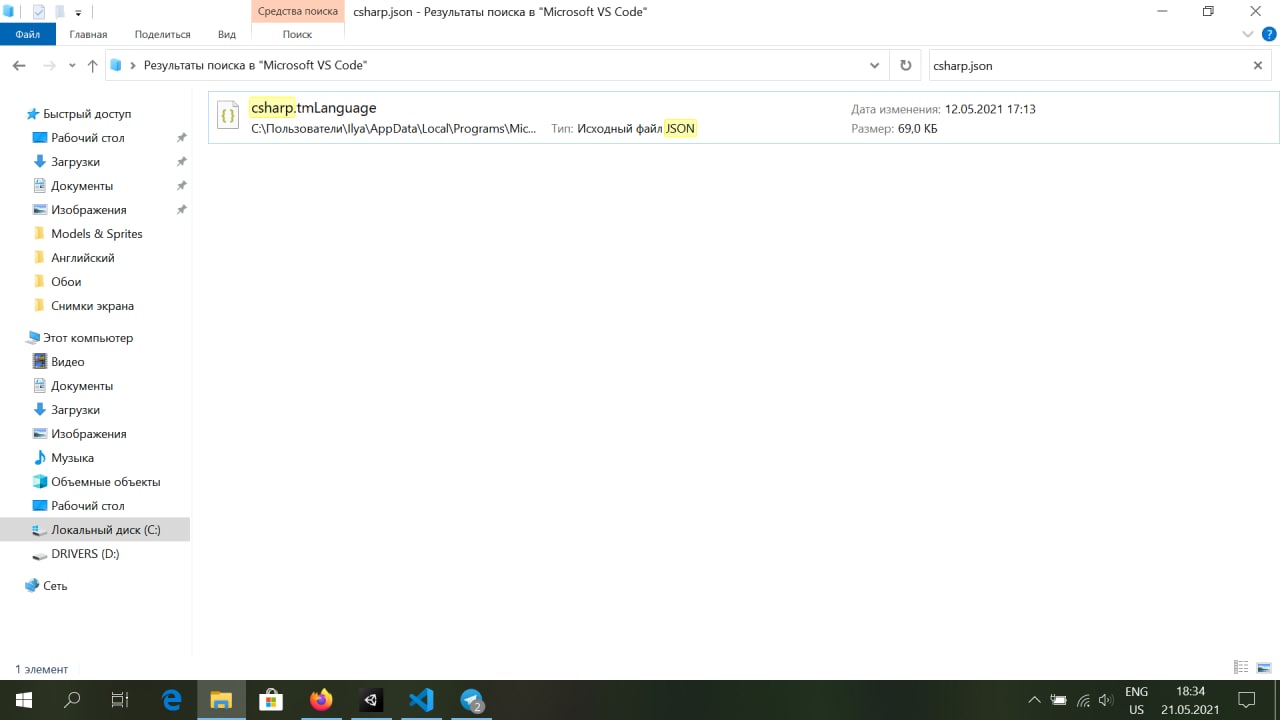Open Сеть in navigation pane

(x=55, y=586)
